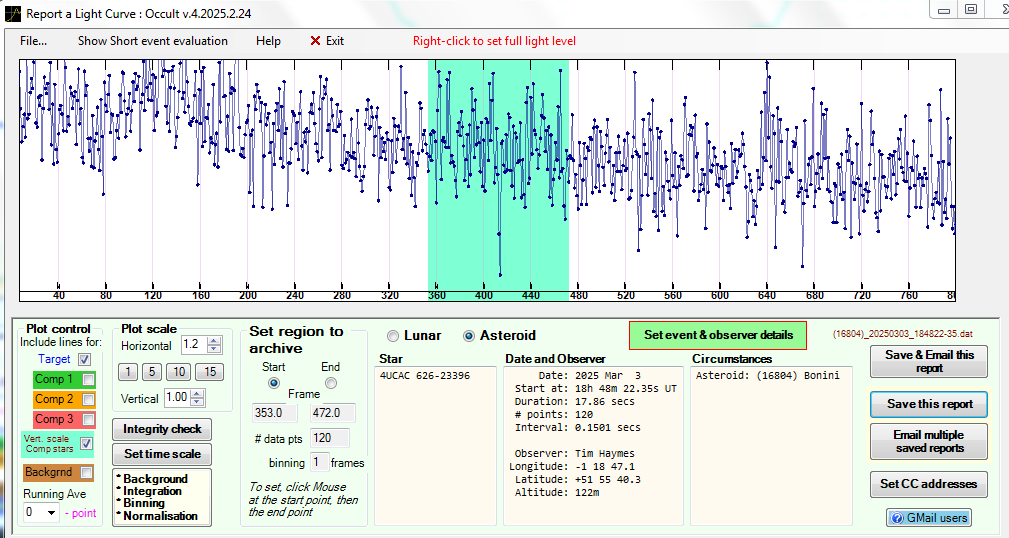Screen dimensions: 1009x538
Task: Select the End frame radio button
Action: coord(331,383)
